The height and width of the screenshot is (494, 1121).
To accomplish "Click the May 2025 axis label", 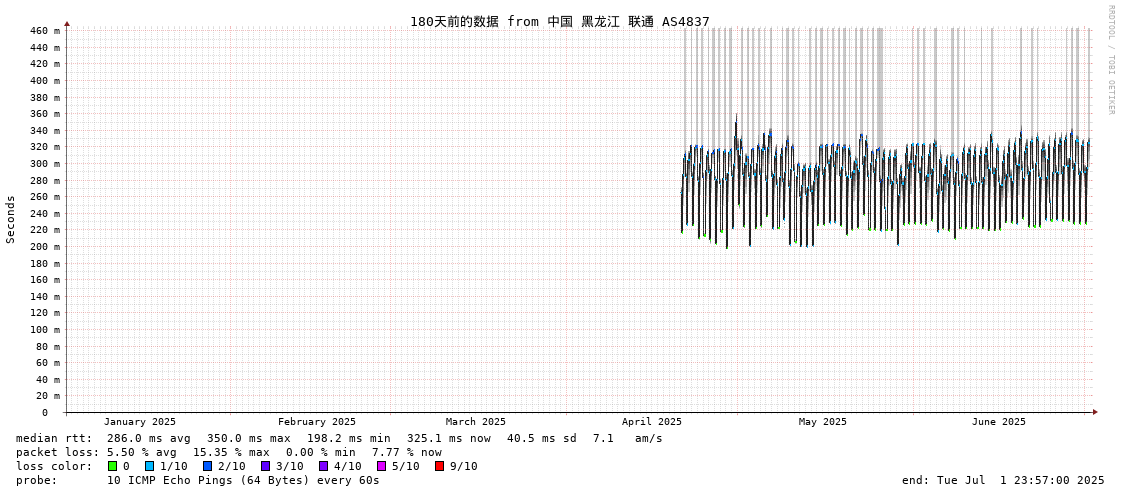I will pyautogui.click(x=822, y=422).
